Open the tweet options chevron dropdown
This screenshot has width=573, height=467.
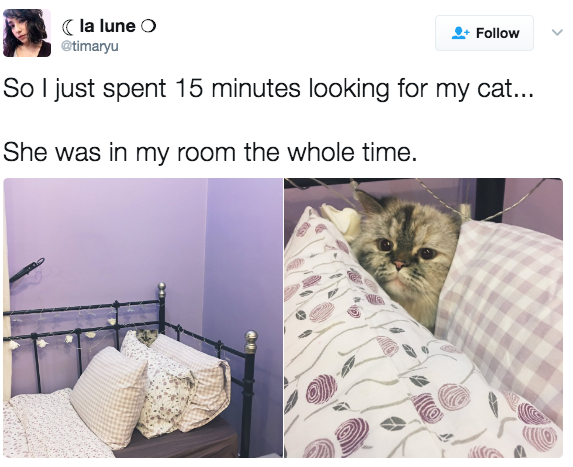557,33
